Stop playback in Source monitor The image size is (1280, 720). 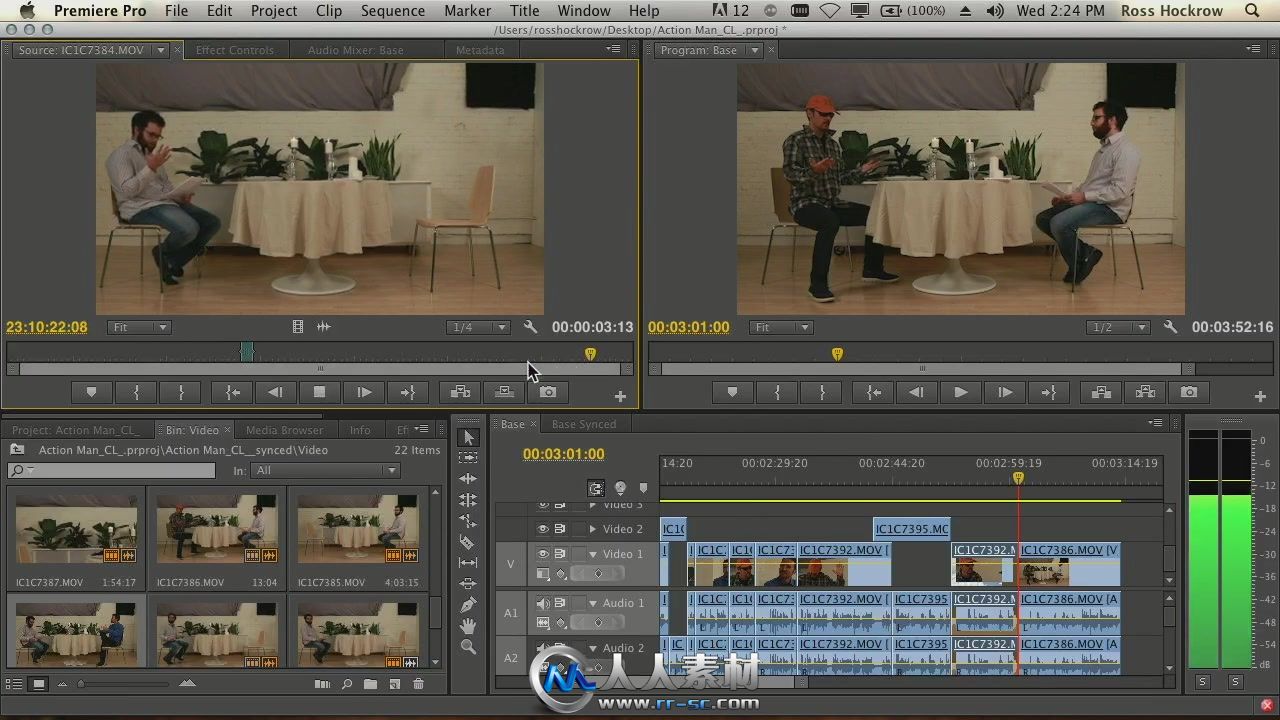(320, 393)
